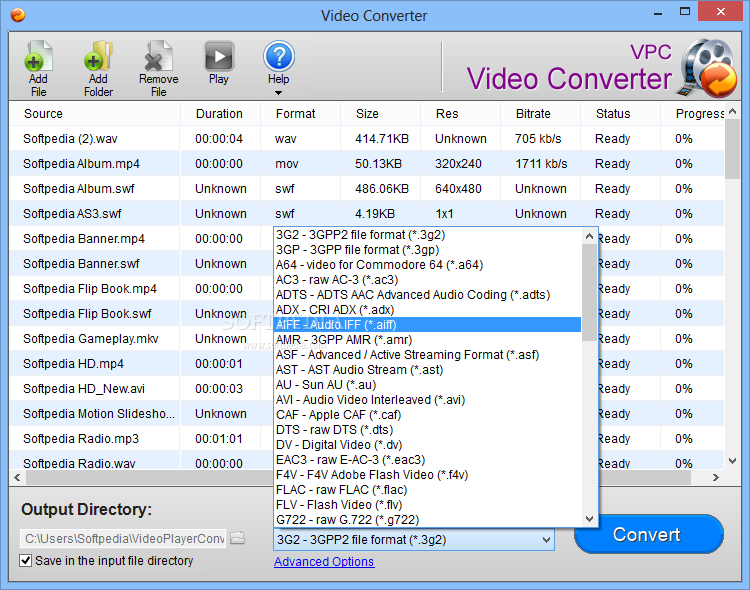This screenshot has height=590, width=750.
Task: Select the Softpedia HD_New.avi row
Action: tap(142, 389)
